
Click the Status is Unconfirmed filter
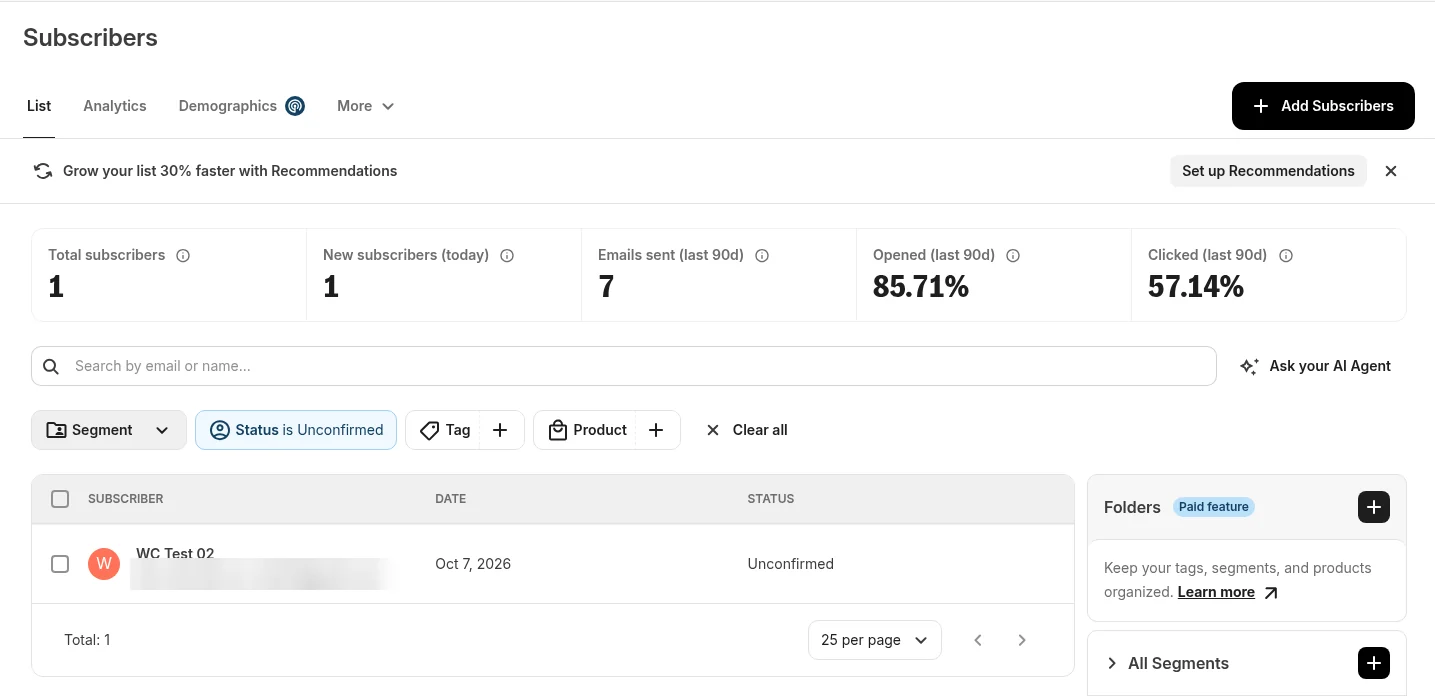(x=296, y=430)
